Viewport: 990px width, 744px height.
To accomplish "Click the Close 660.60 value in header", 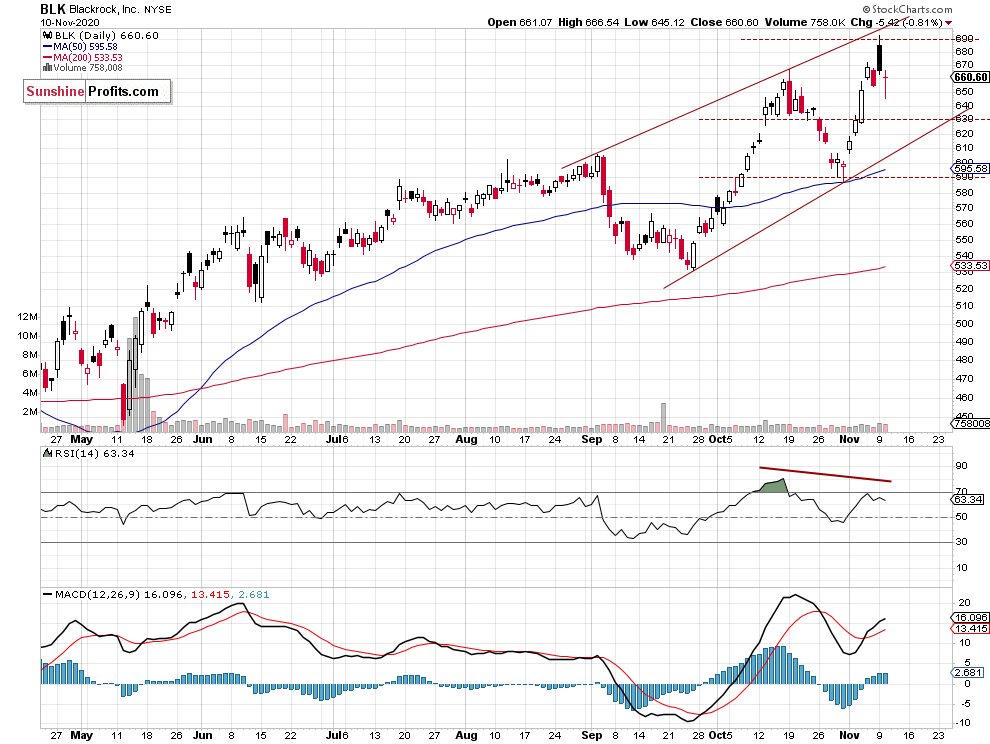I will coord(724,22).
